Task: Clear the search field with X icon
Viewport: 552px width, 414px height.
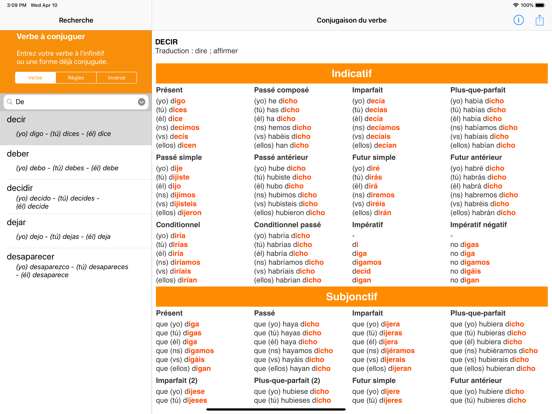Action: pos(142,102)
